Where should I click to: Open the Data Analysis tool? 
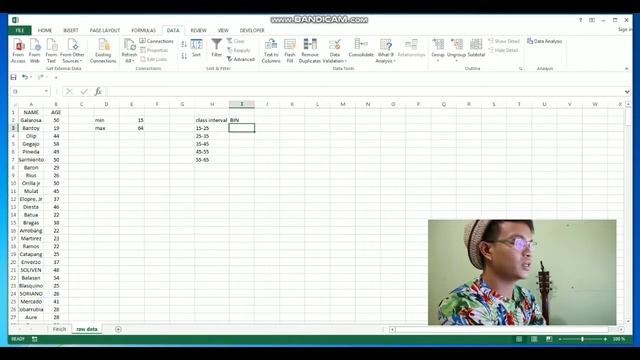[544, 41]
